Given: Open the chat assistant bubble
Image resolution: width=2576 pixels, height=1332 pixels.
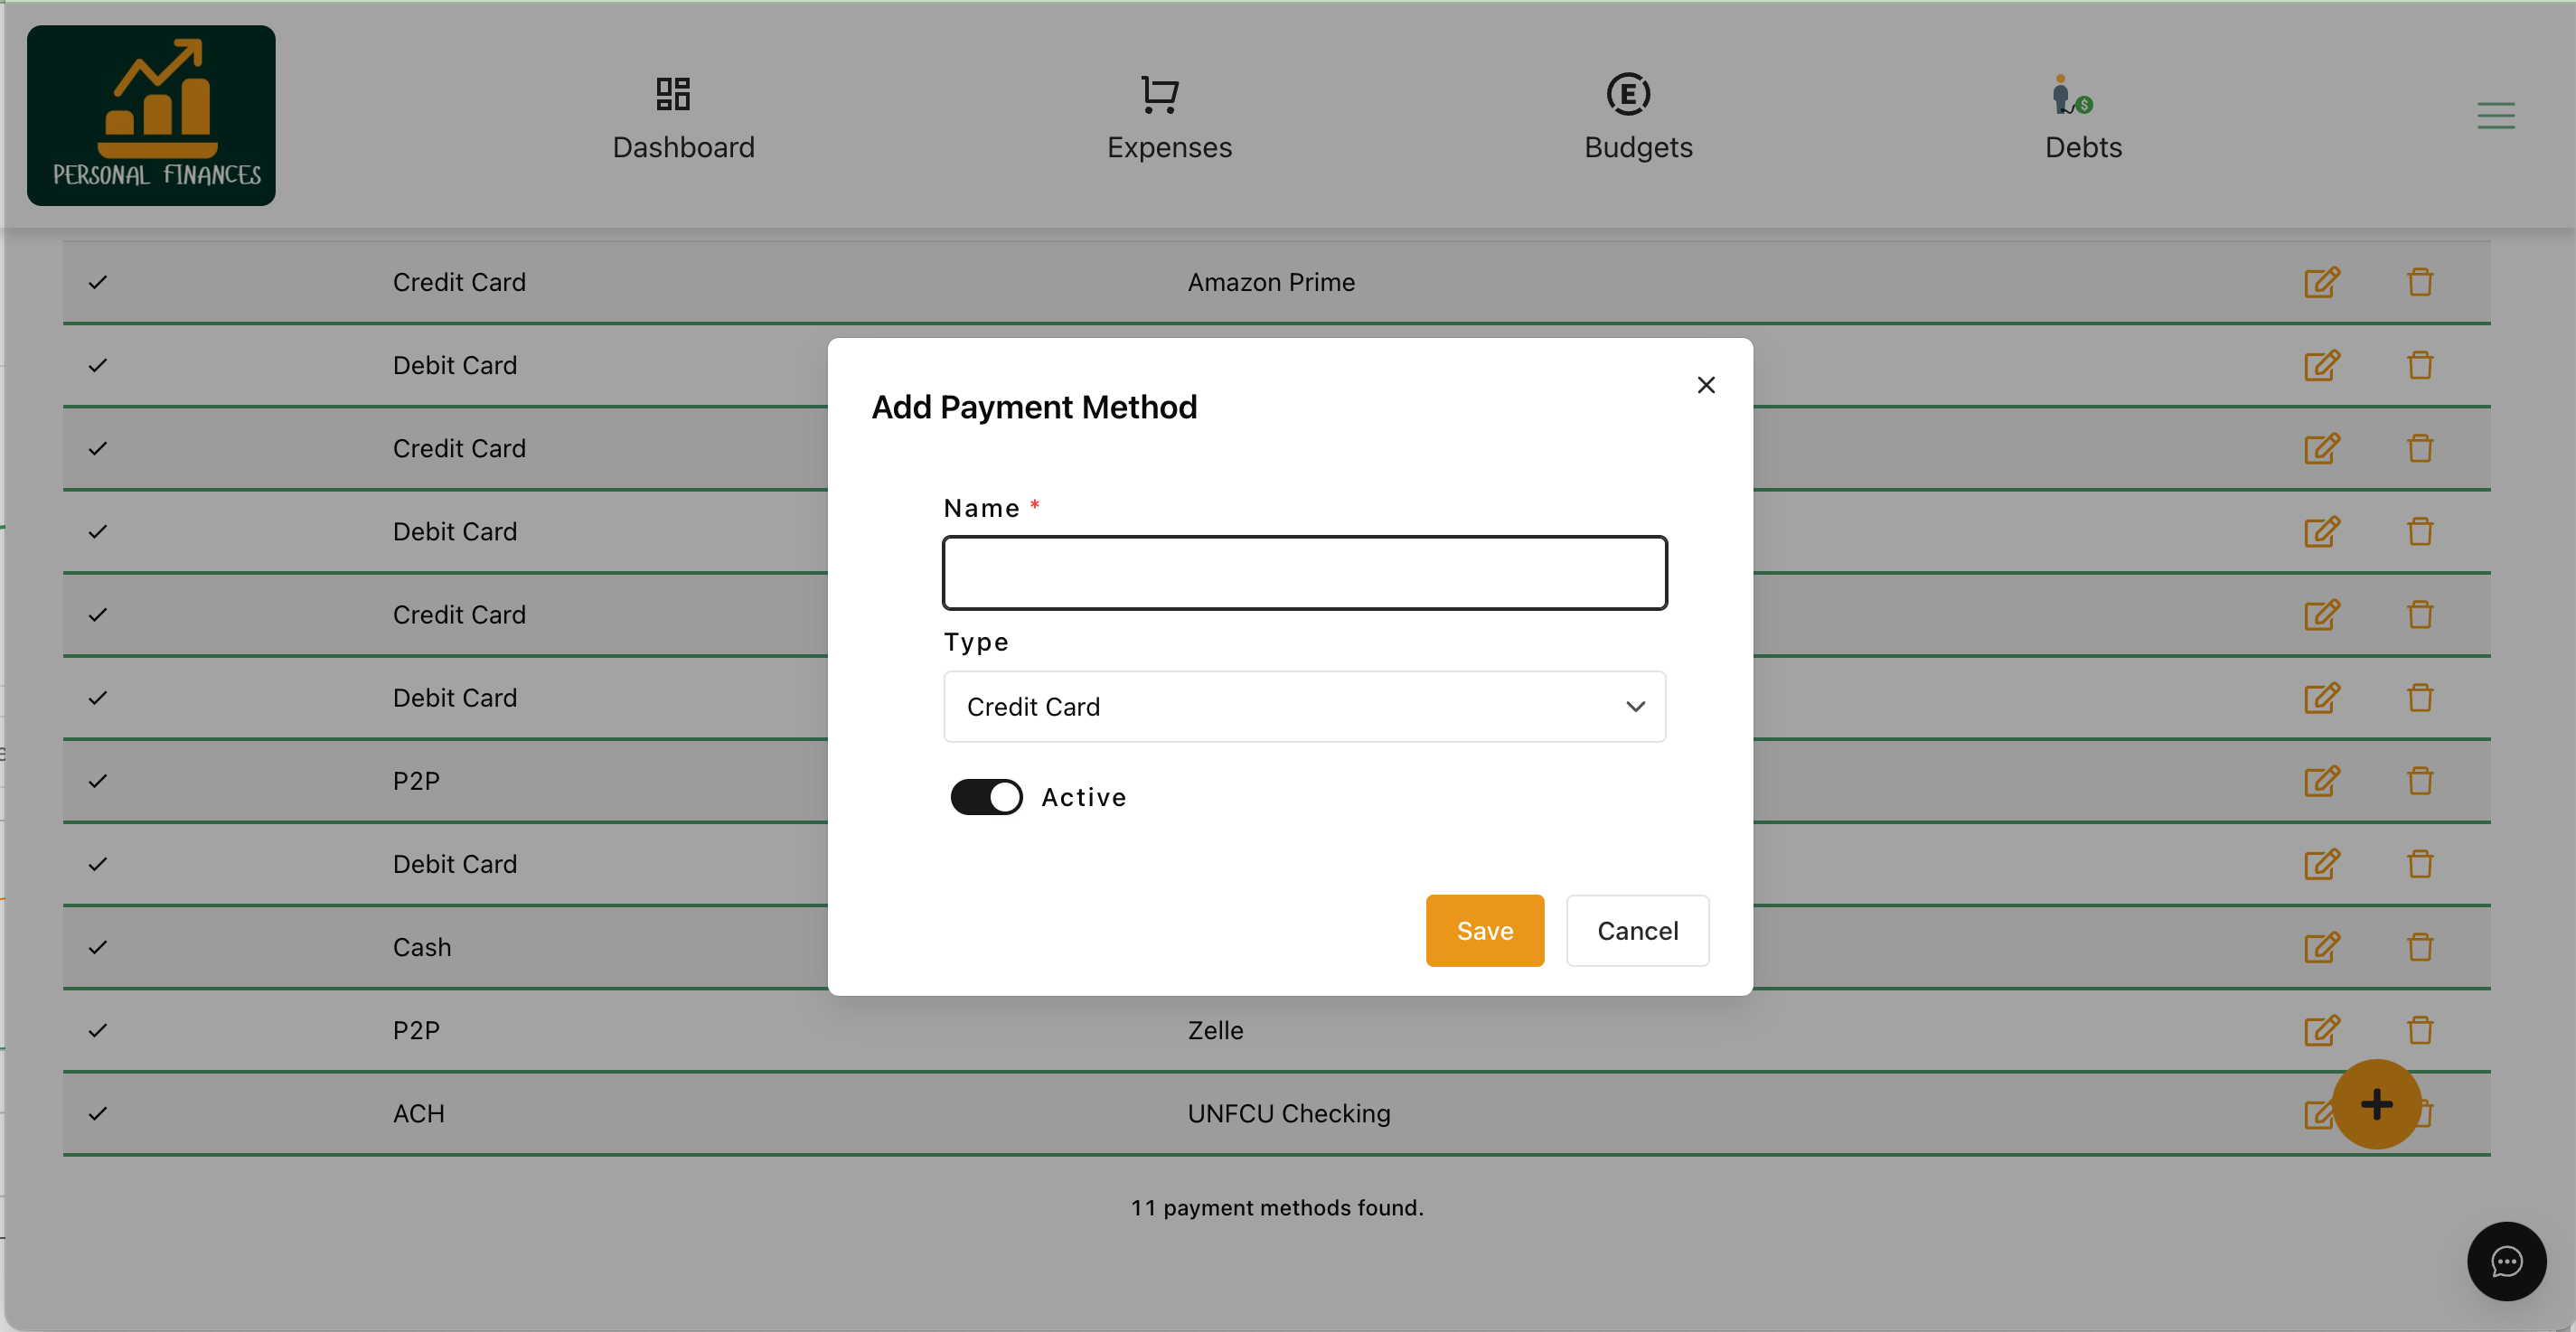Looking at the screenshot, I should click(x=2506, y=1261).
